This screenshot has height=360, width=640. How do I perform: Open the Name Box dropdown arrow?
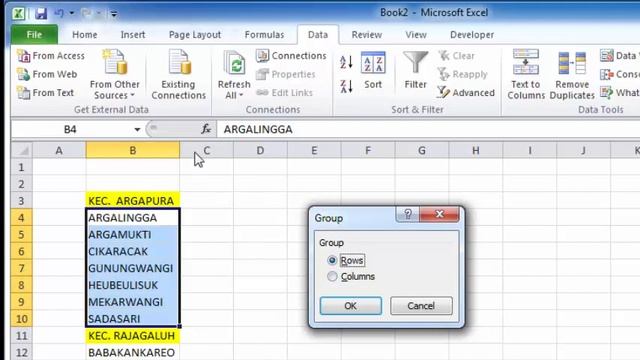[x=137, y=130]
